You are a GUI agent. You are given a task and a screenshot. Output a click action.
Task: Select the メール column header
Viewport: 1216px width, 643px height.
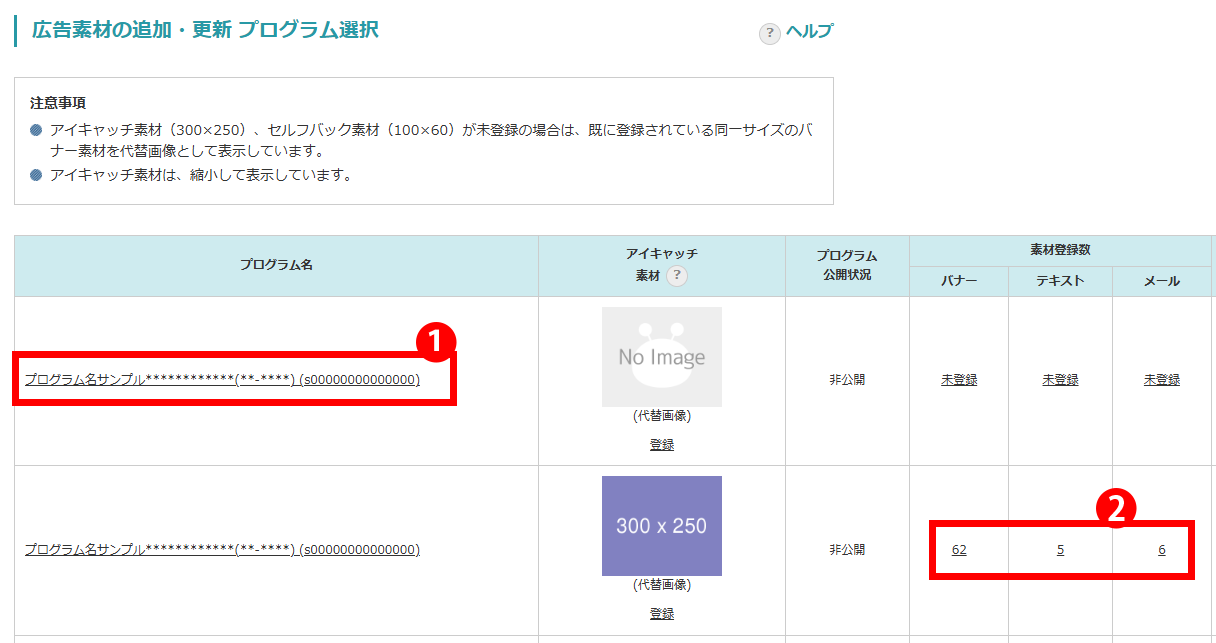(1161, 282)
